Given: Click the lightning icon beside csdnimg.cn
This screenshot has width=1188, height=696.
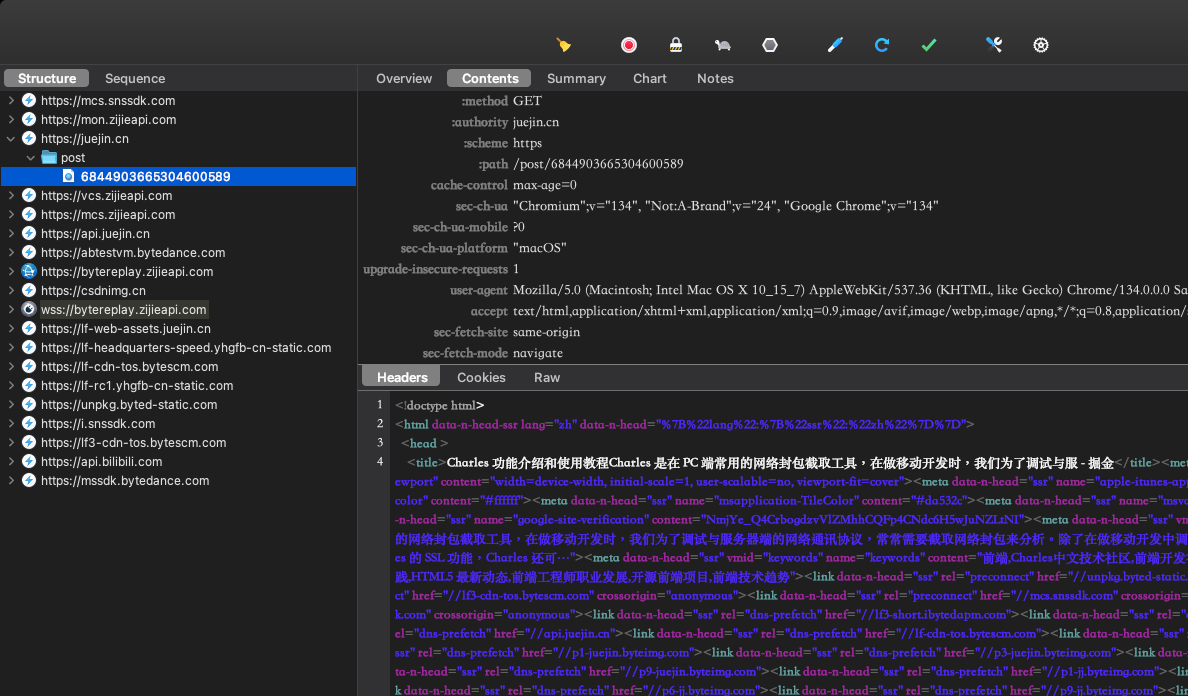Looking at the screenshot, I should pos(29,290).
